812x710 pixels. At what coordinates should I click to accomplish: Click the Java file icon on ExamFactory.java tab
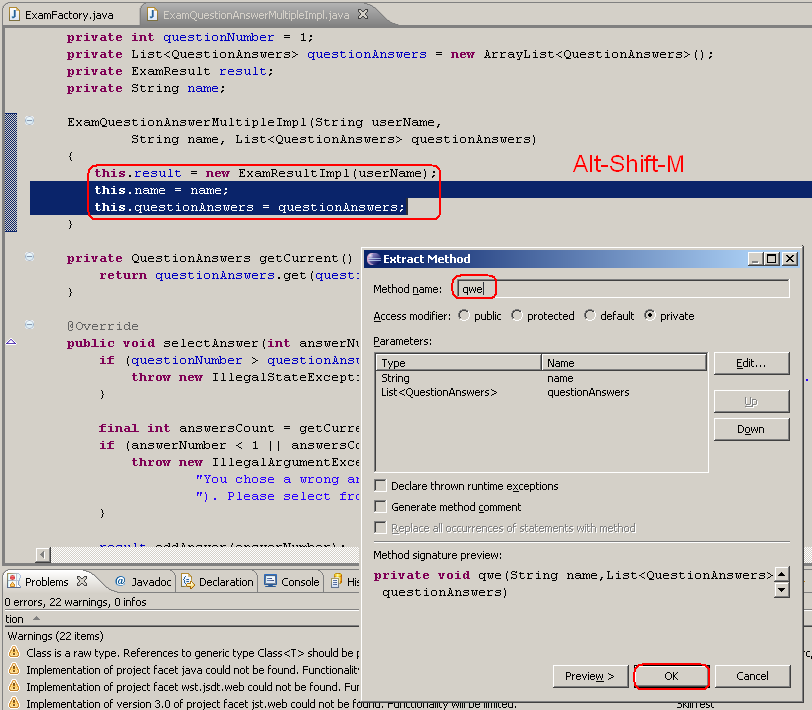(x=12, y=14)
